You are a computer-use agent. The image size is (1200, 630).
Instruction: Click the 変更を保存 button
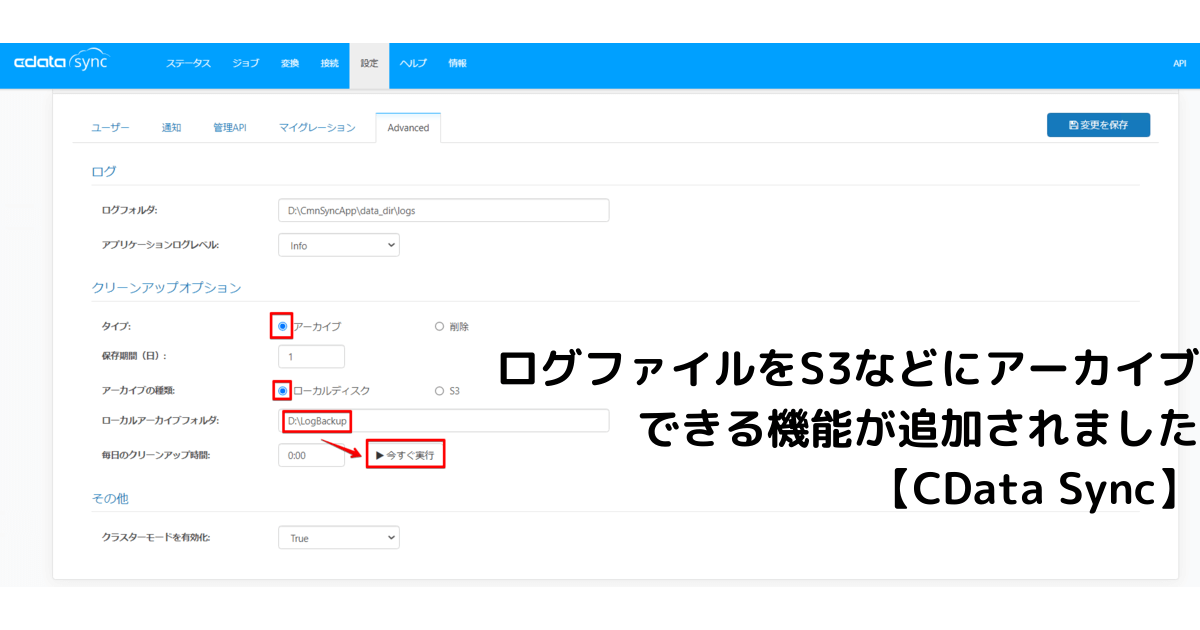[x=1098, y=125]
